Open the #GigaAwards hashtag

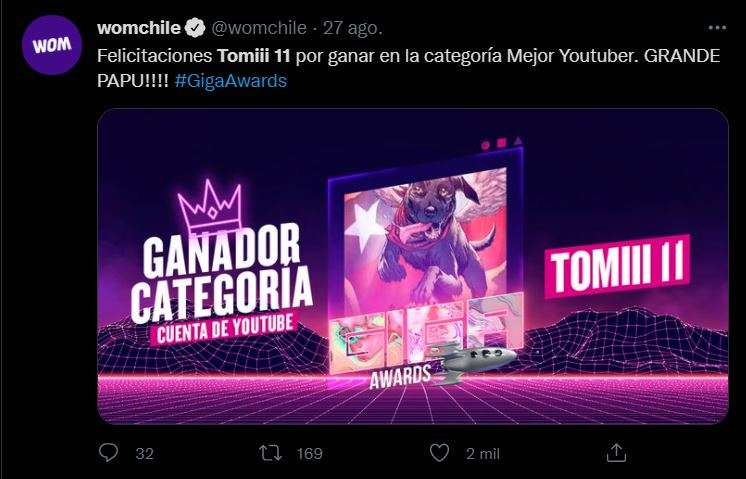point(231,81)
